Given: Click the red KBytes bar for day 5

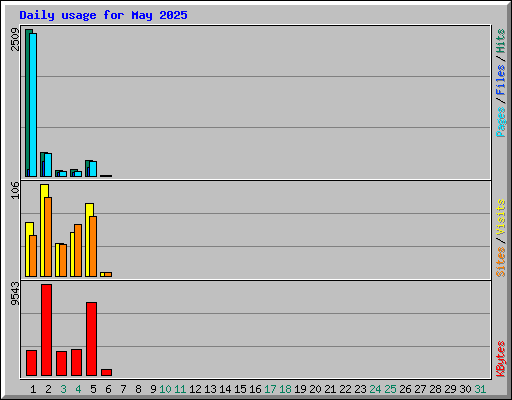Looking at the screenshot, I should (91, 339).
